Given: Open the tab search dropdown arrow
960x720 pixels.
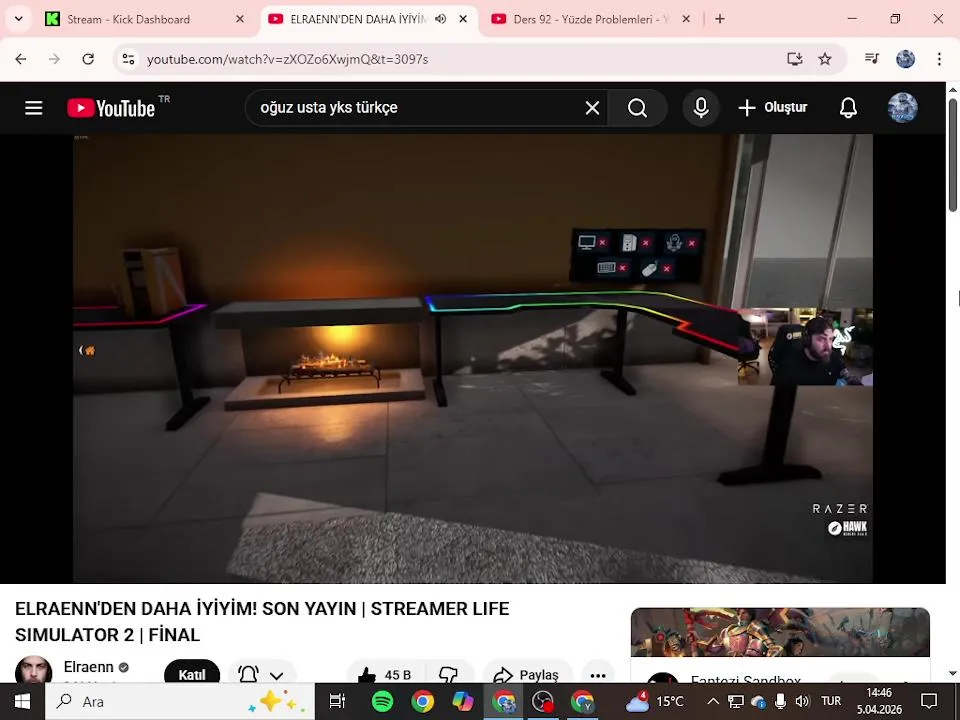Looking at the screenshot, I should point(18,19).
